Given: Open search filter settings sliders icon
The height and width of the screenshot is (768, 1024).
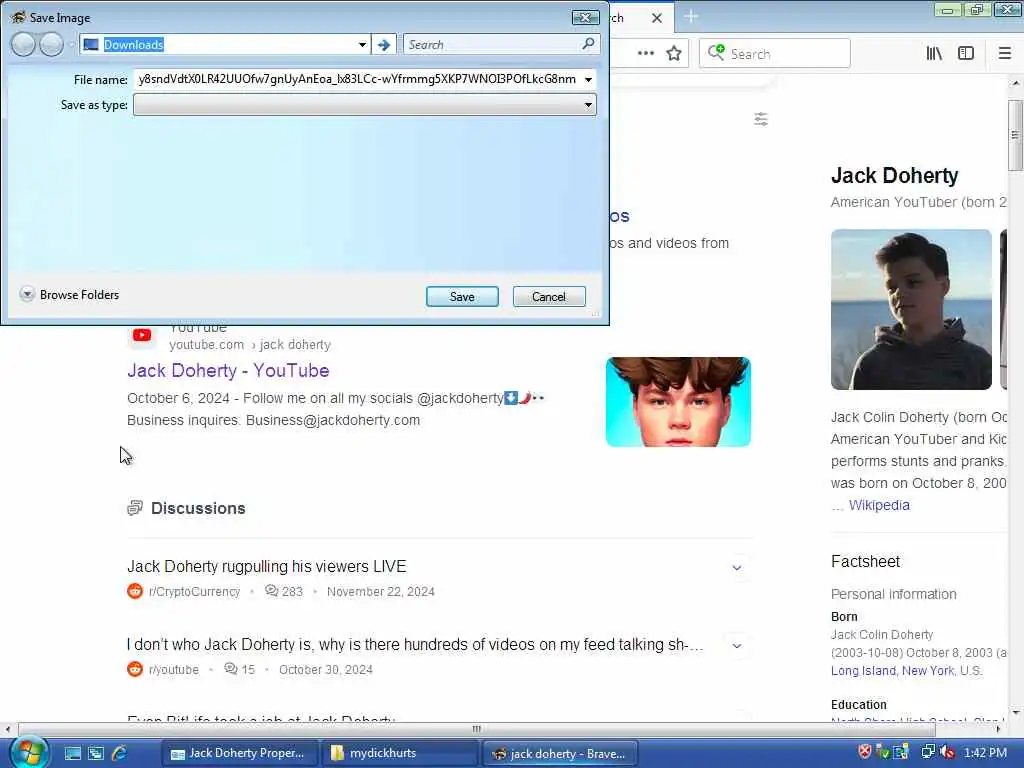Looking at the screenshot, I should click(x=761, y=119).
